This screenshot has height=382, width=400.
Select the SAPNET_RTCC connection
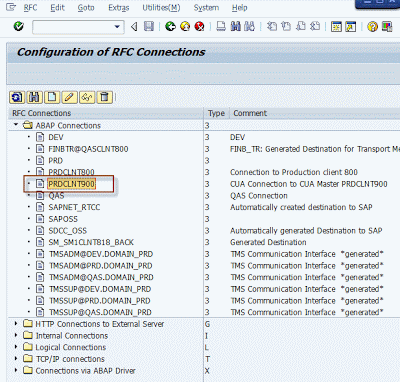[x=74, y=207]
